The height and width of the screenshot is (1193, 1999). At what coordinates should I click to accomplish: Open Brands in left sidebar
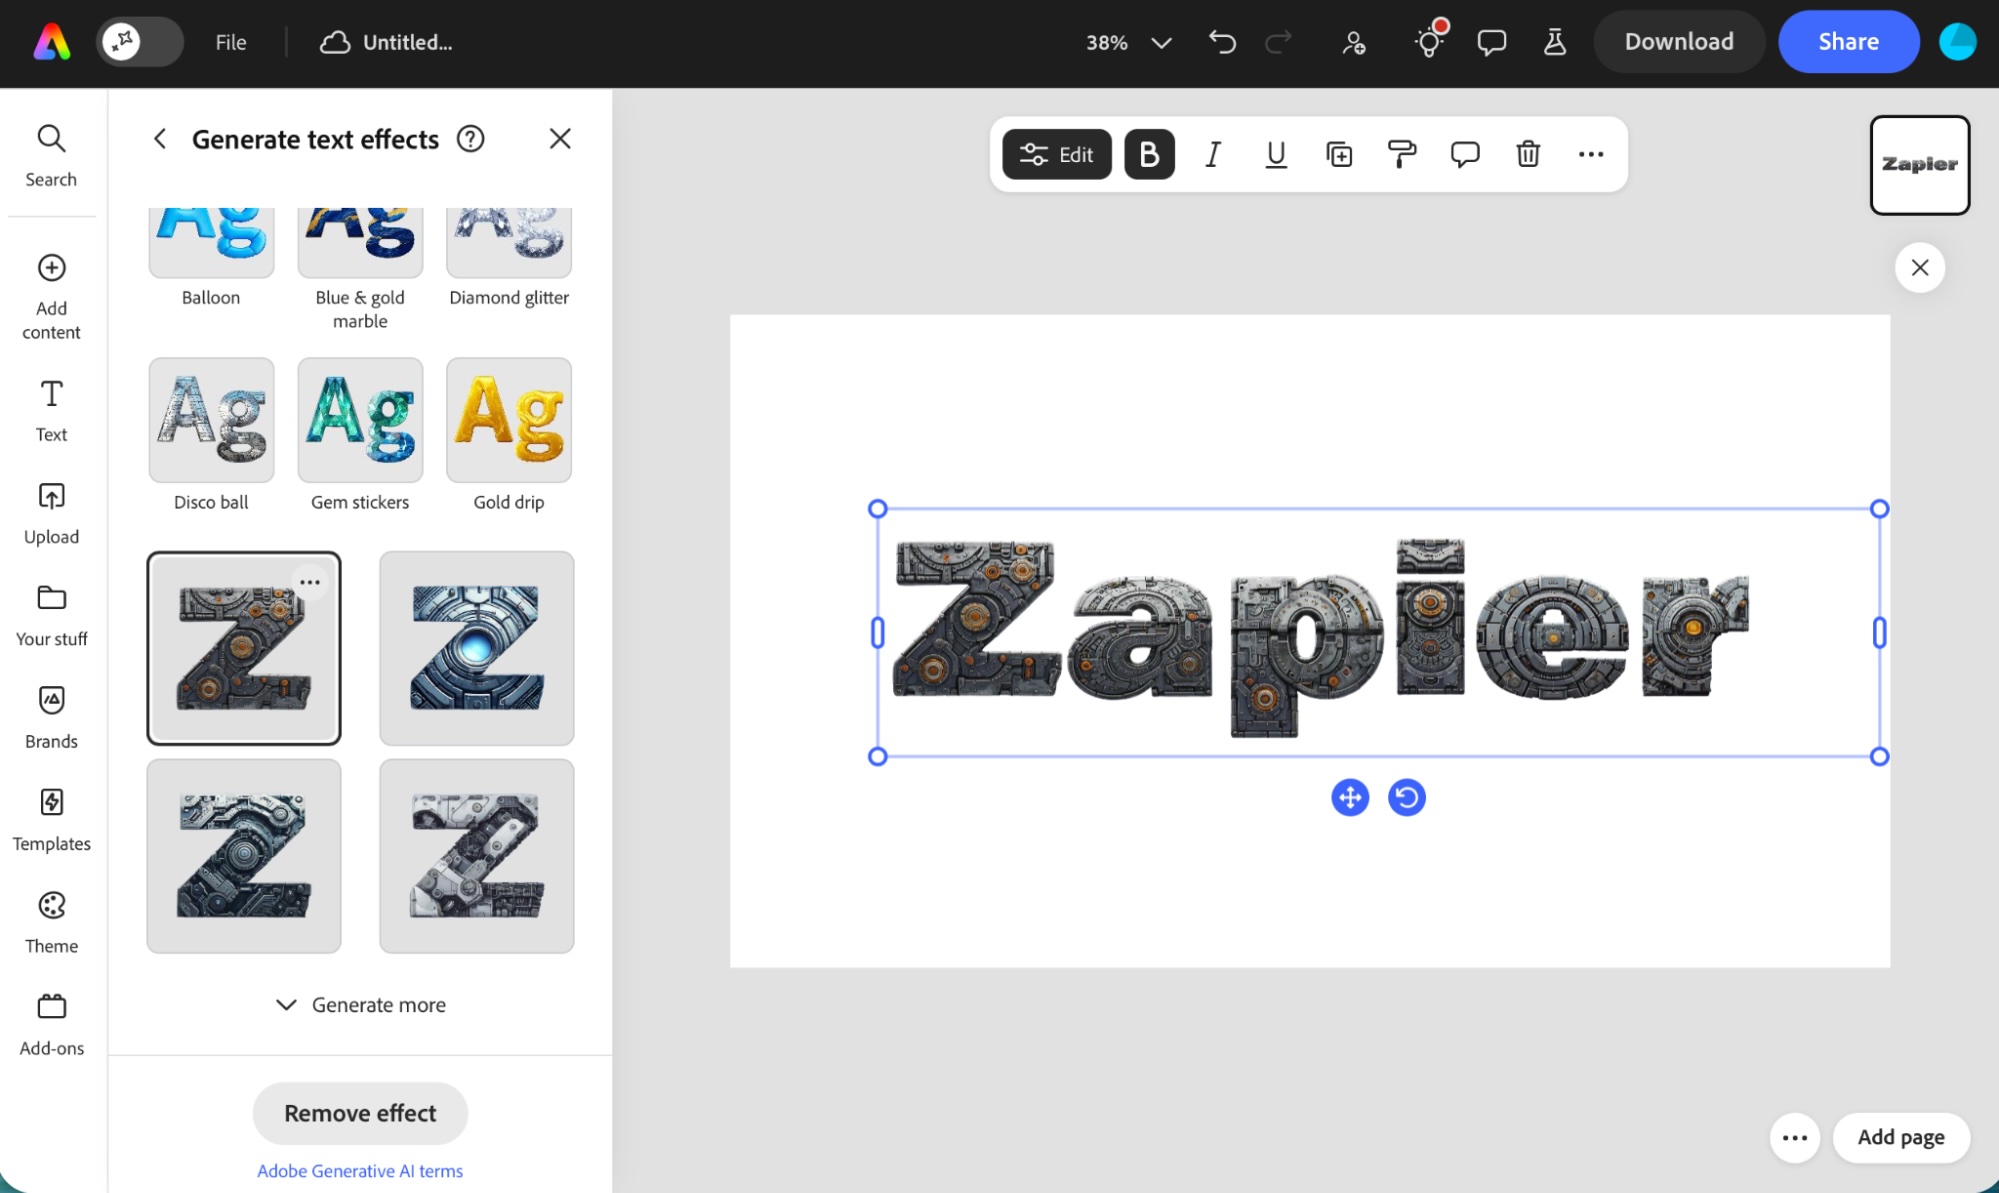(51, 715)
